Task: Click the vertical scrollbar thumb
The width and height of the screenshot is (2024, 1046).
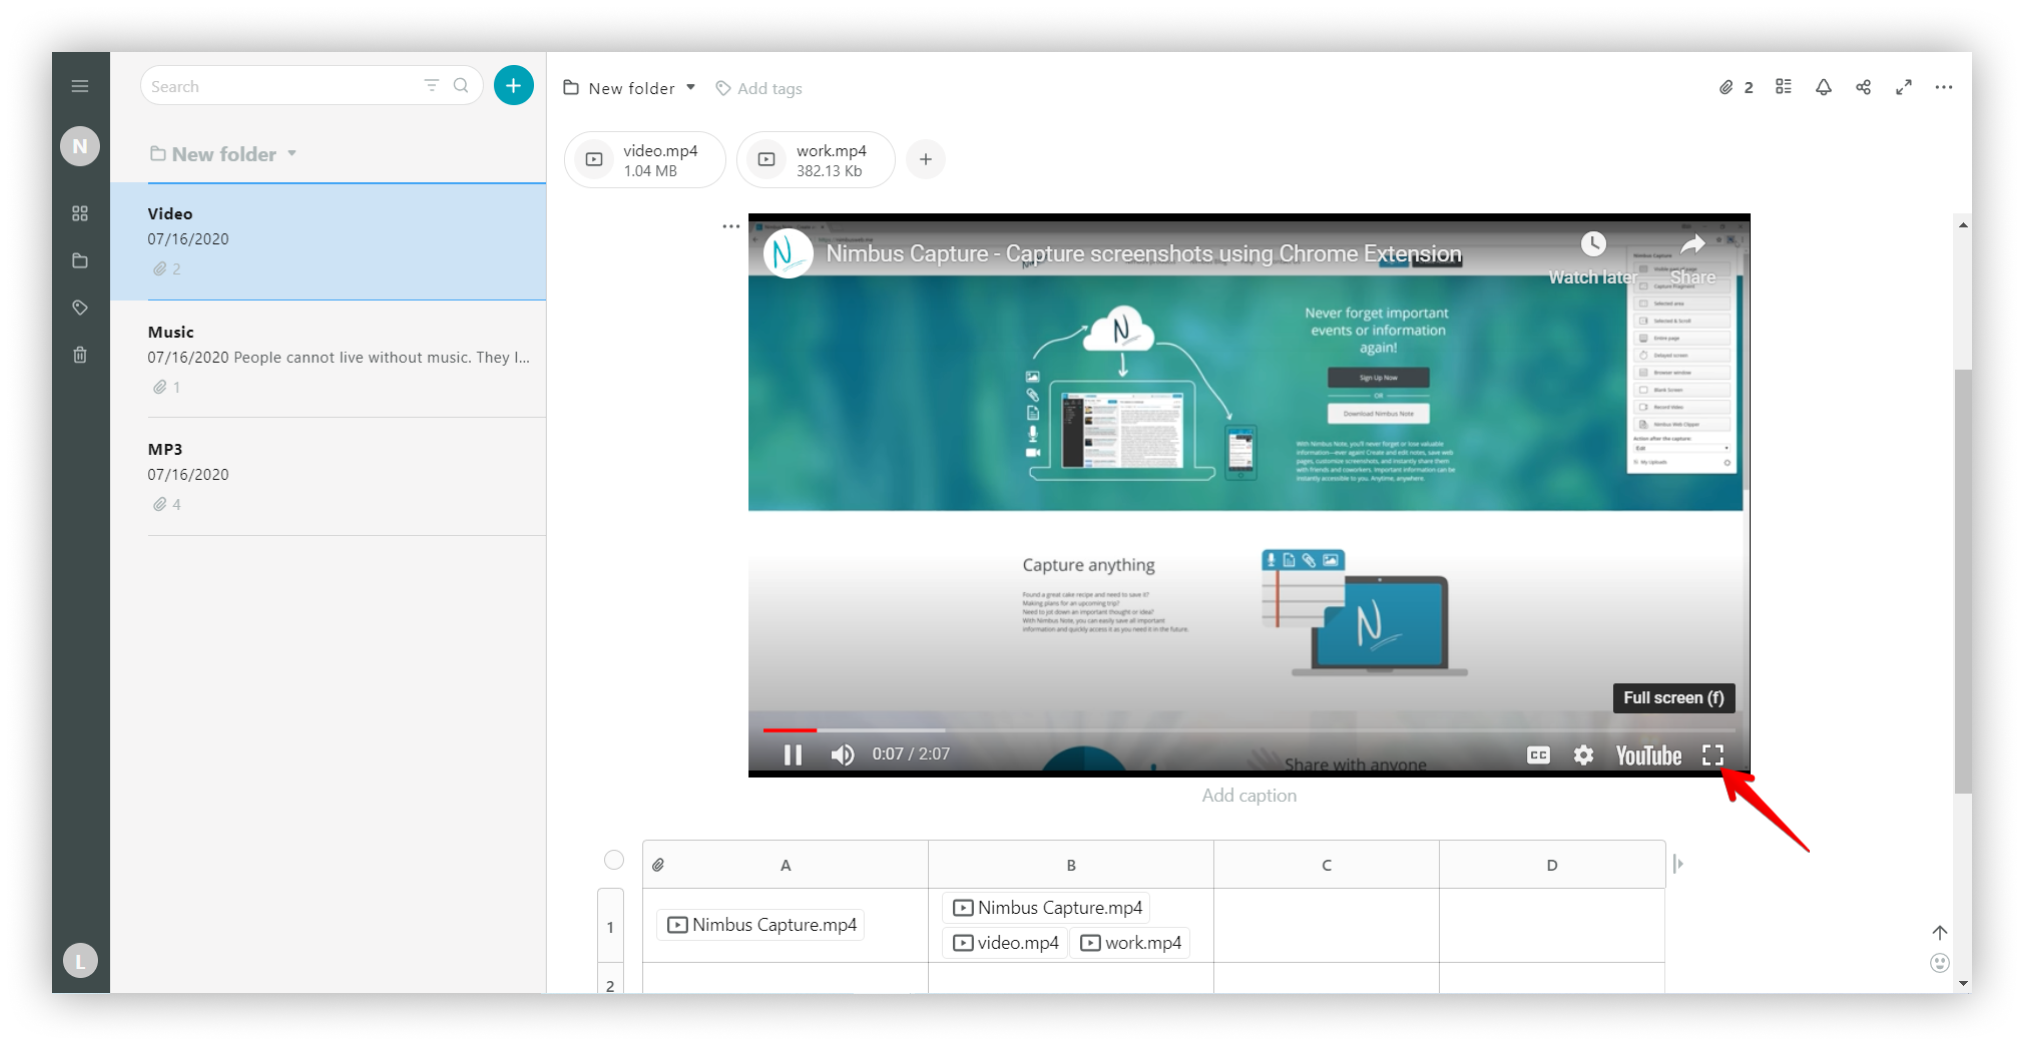Action: click(x=1963, y=580)
